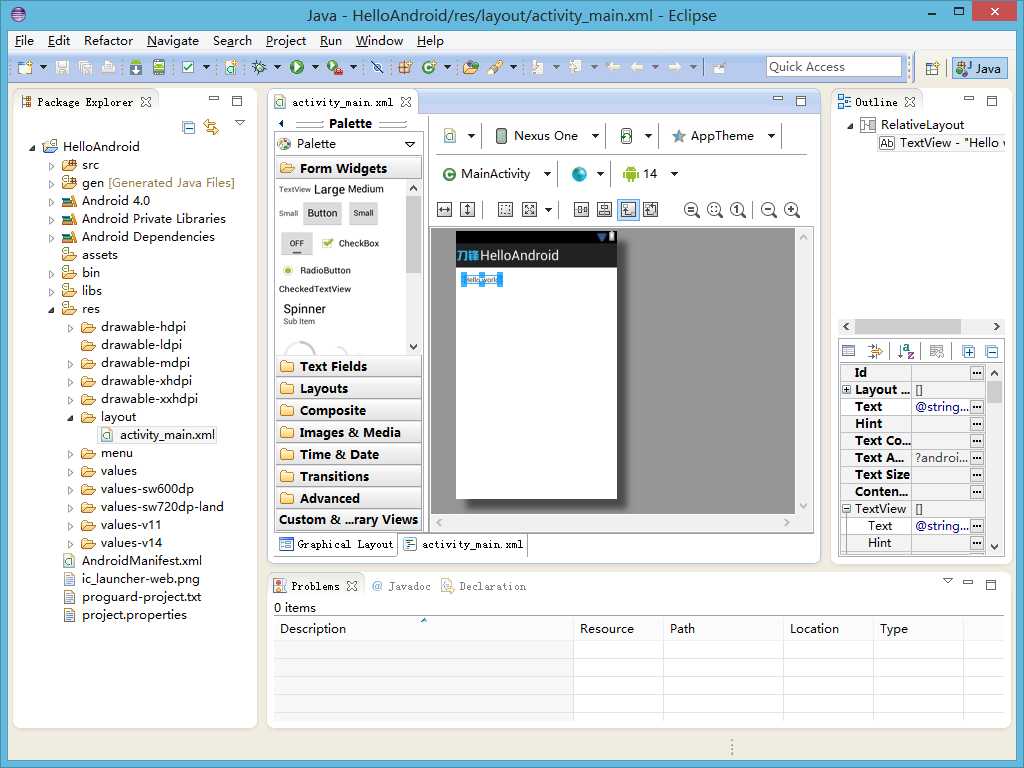
Task: Click the Zoom In magnifier icon
Action: pyautogui.click(x=792, y=210)
